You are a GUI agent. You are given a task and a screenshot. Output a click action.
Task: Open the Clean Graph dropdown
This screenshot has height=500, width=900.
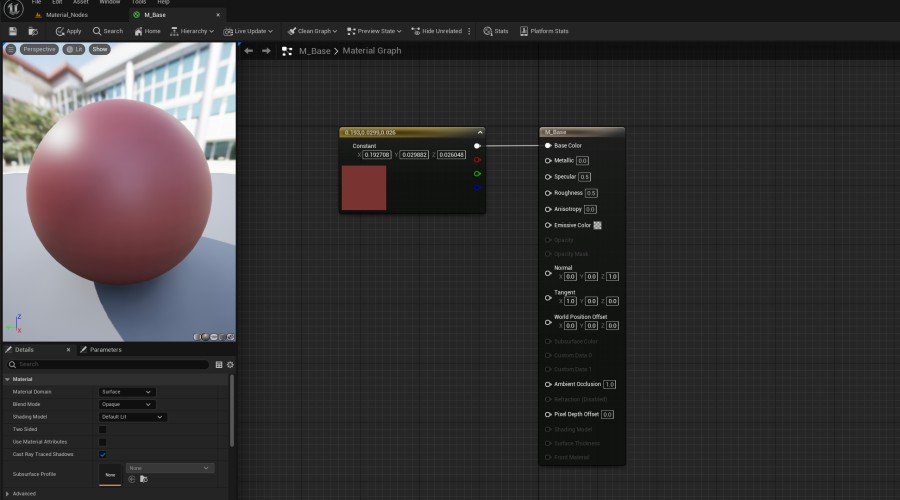pos(312,31)
